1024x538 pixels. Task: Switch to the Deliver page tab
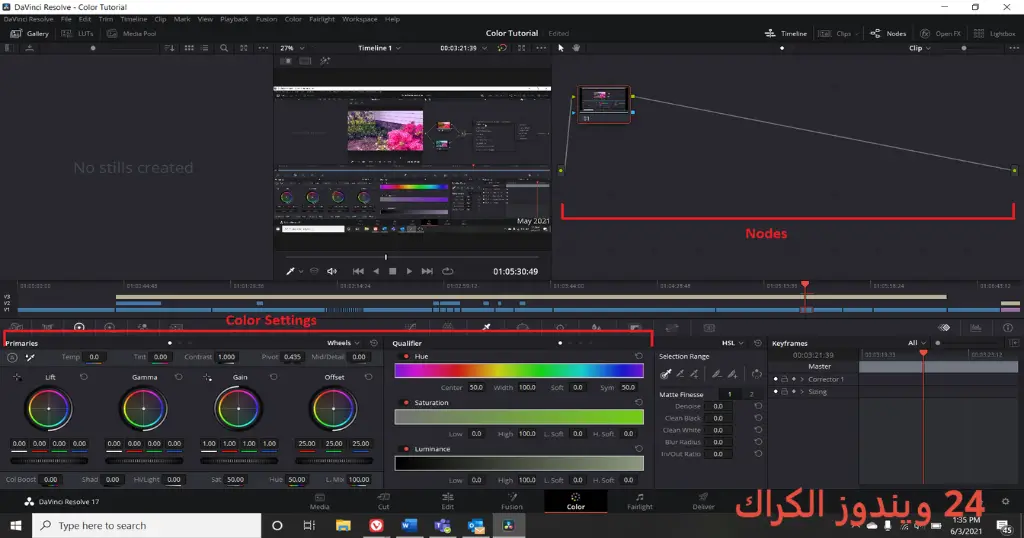point(703,501)
